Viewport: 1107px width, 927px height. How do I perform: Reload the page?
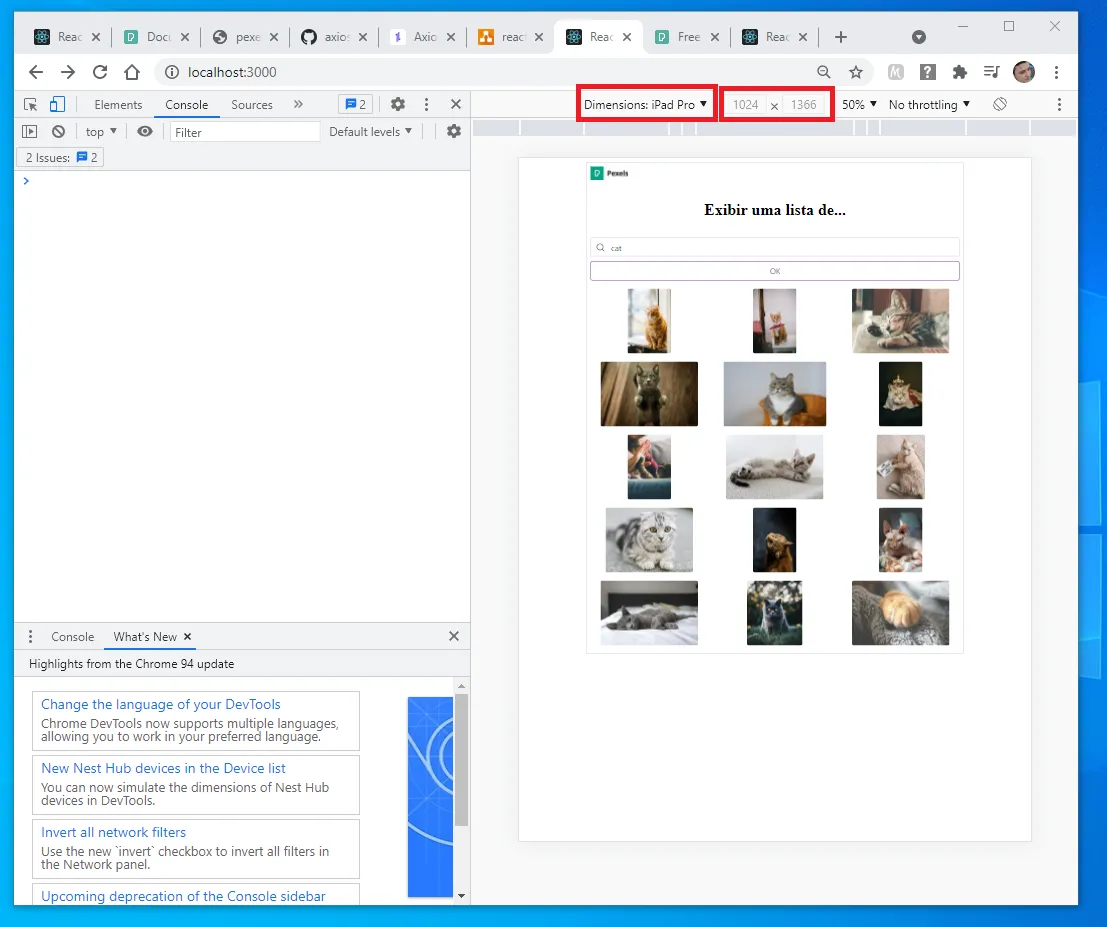(x=100, y=72)
